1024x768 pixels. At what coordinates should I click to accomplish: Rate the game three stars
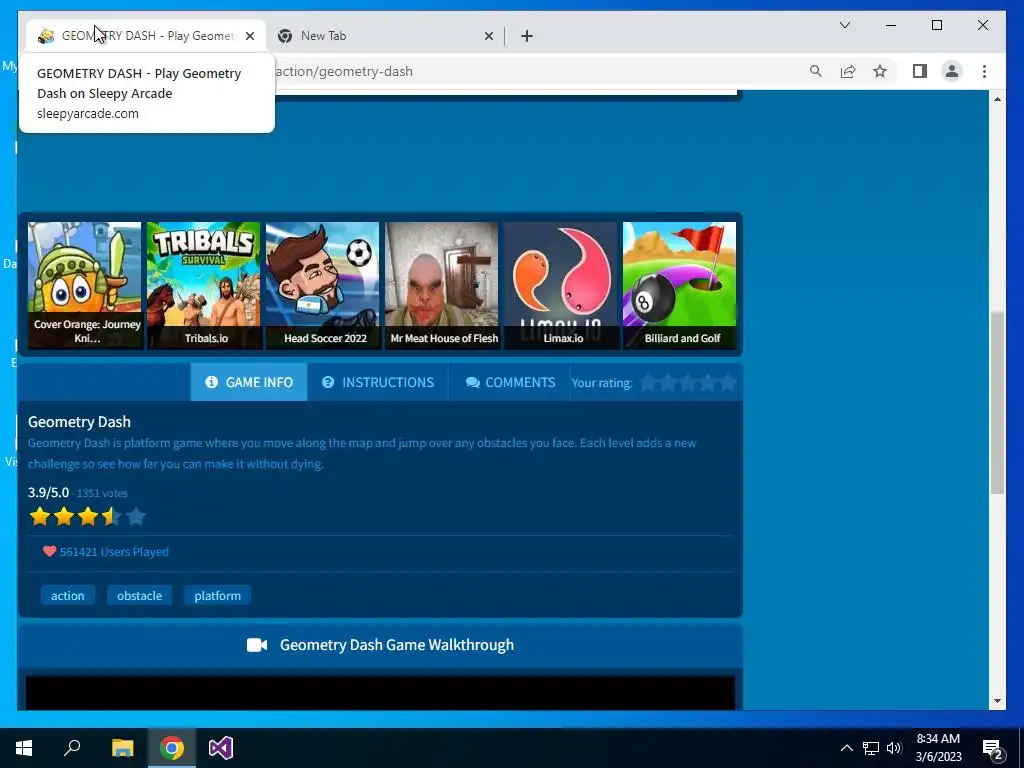point(688,383)
